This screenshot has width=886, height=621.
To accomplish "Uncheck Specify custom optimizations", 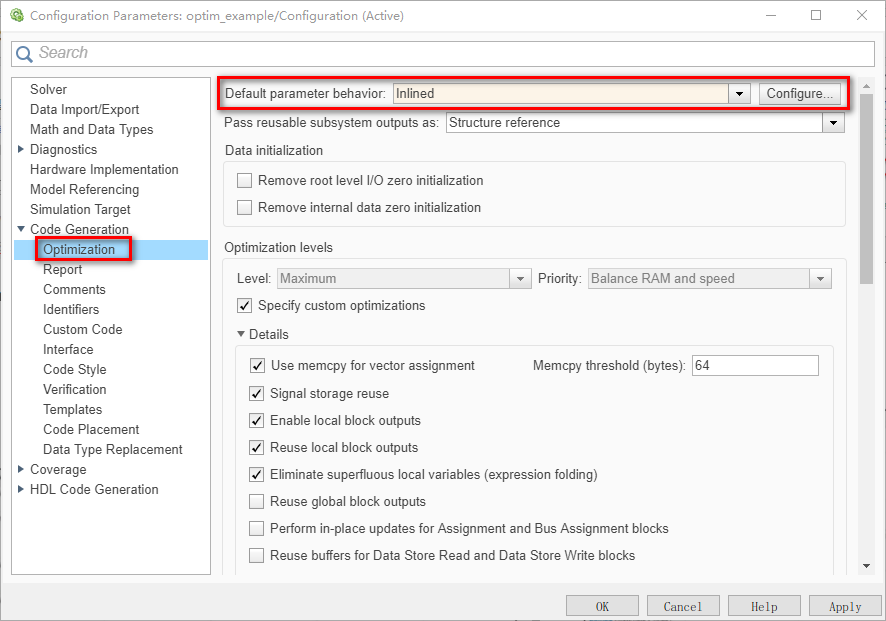I will (x=245, y=306).
